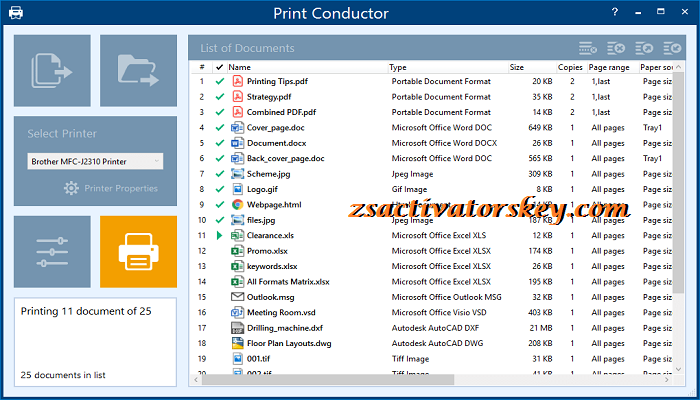Click the 21 MB size cell
Screen dimensions: 700x400
tap(540, 328)
